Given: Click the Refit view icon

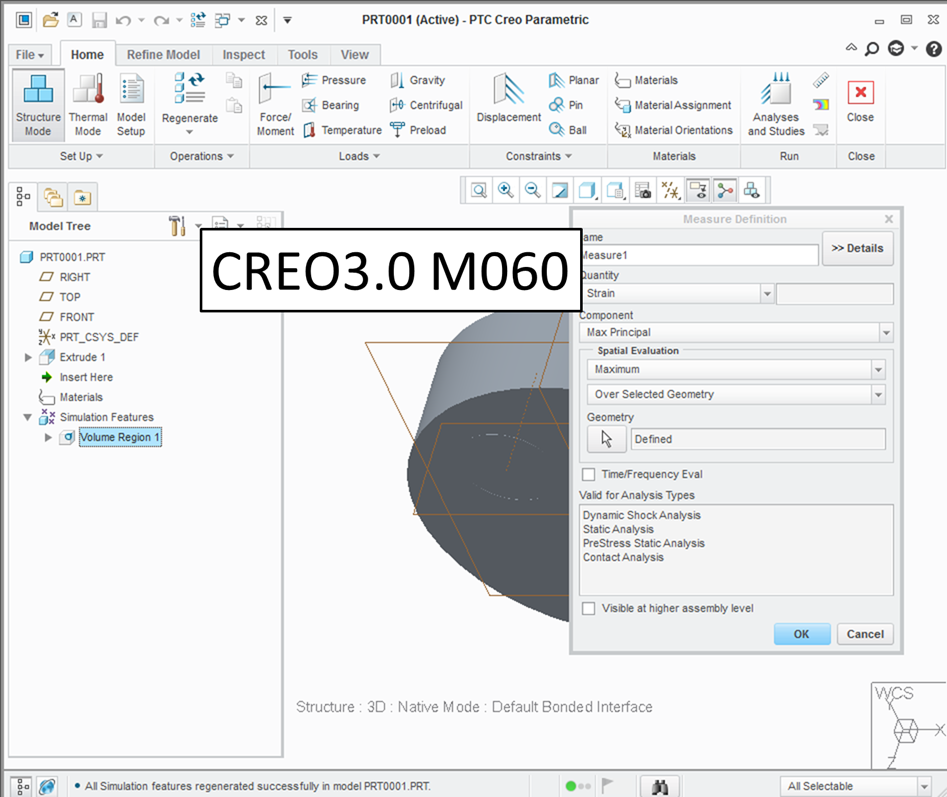Looking at the screenshot, I should click(479, 191).
